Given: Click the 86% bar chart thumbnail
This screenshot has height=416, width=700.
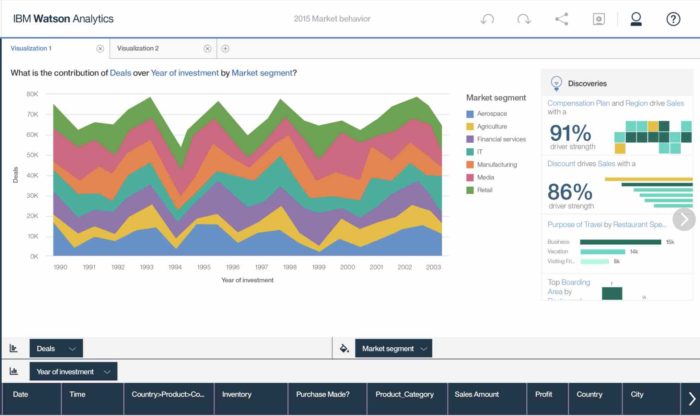Looking at the screenshot, I should [x=649, y=193].
